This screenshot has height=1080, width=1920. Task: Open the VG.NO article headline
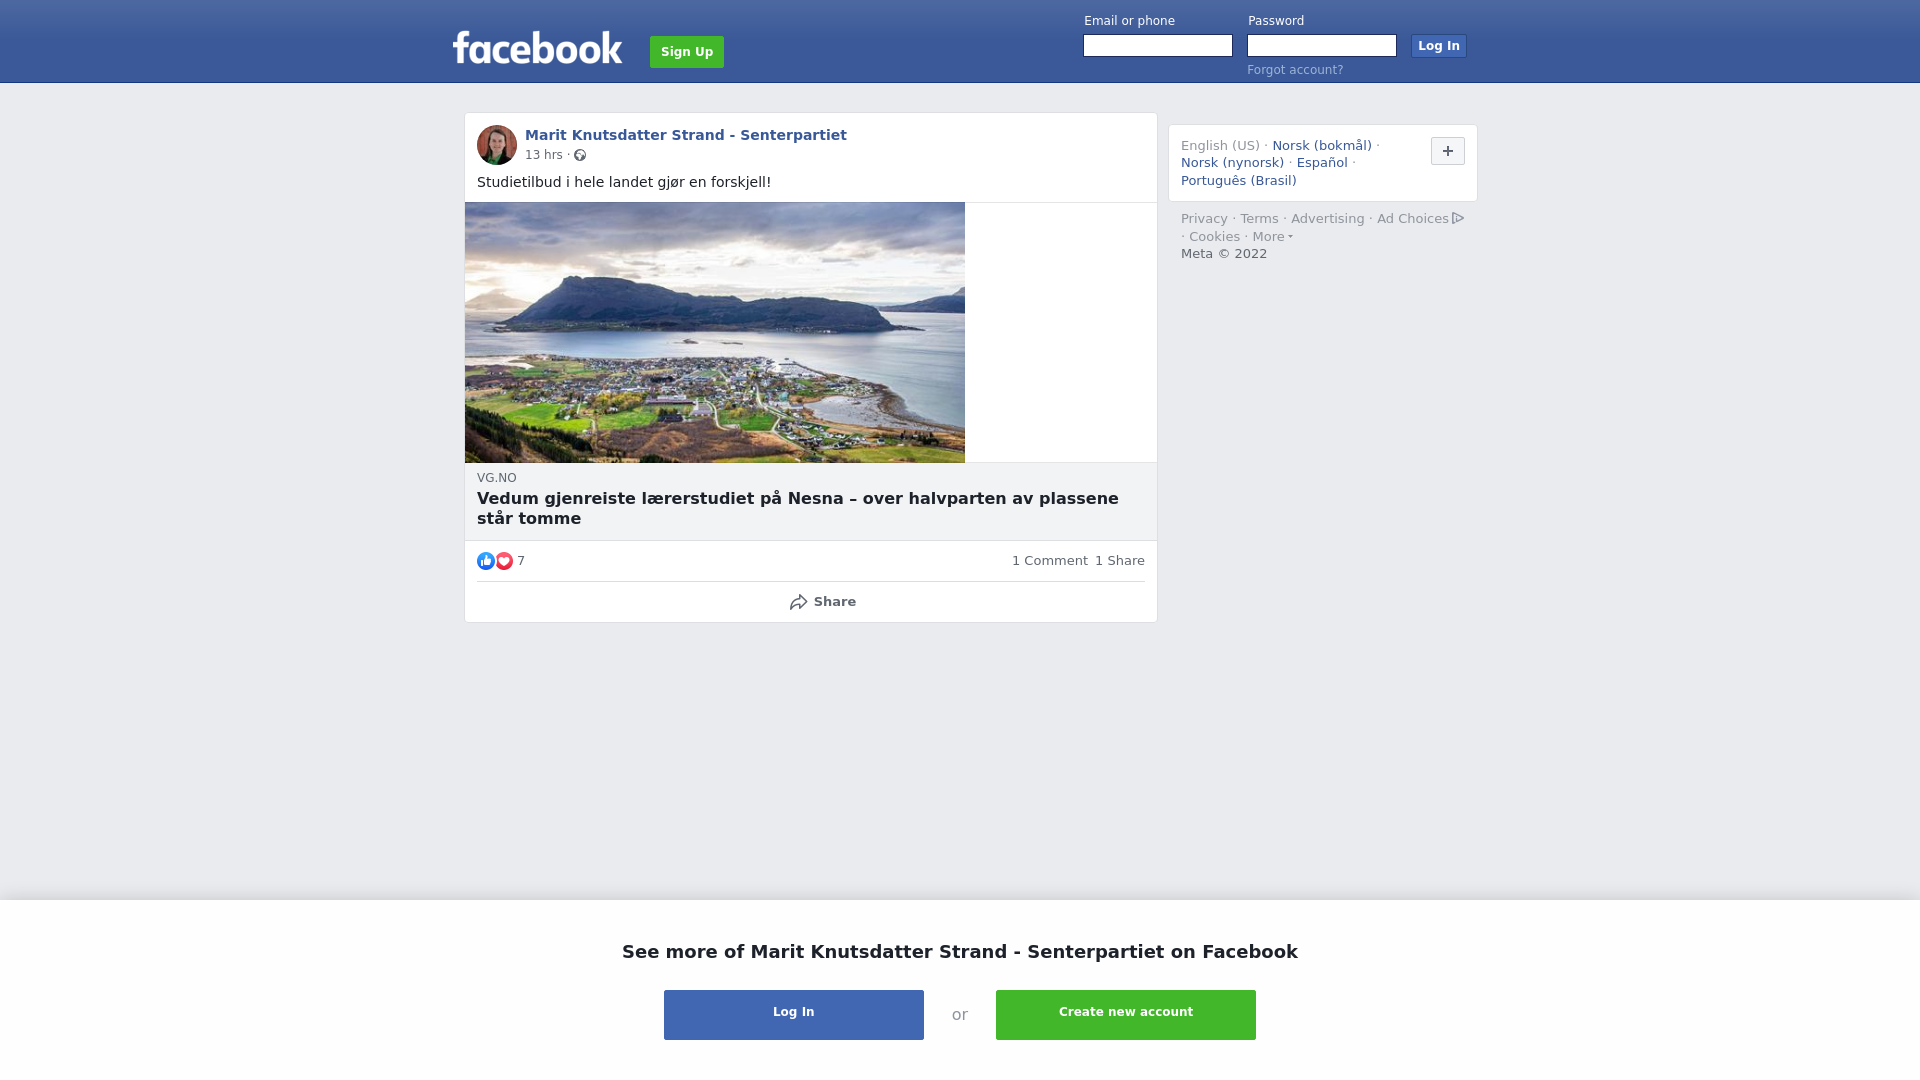coord(798,508)
